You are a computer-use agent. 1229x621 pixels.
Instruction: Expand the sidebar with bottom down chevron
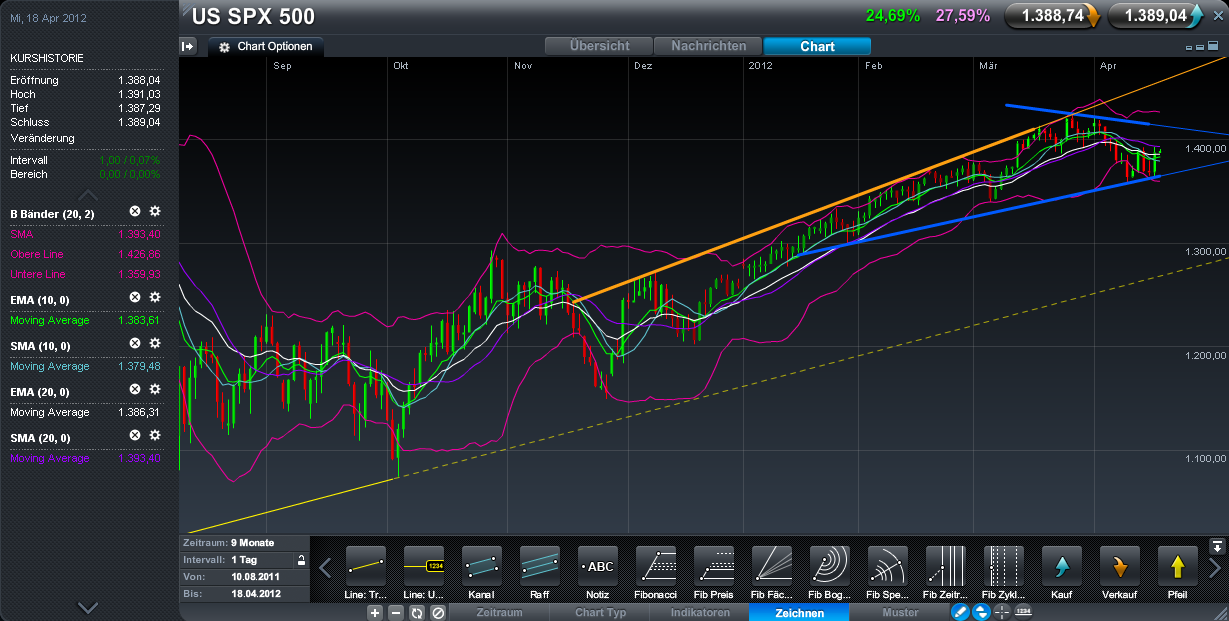[88, 606]
